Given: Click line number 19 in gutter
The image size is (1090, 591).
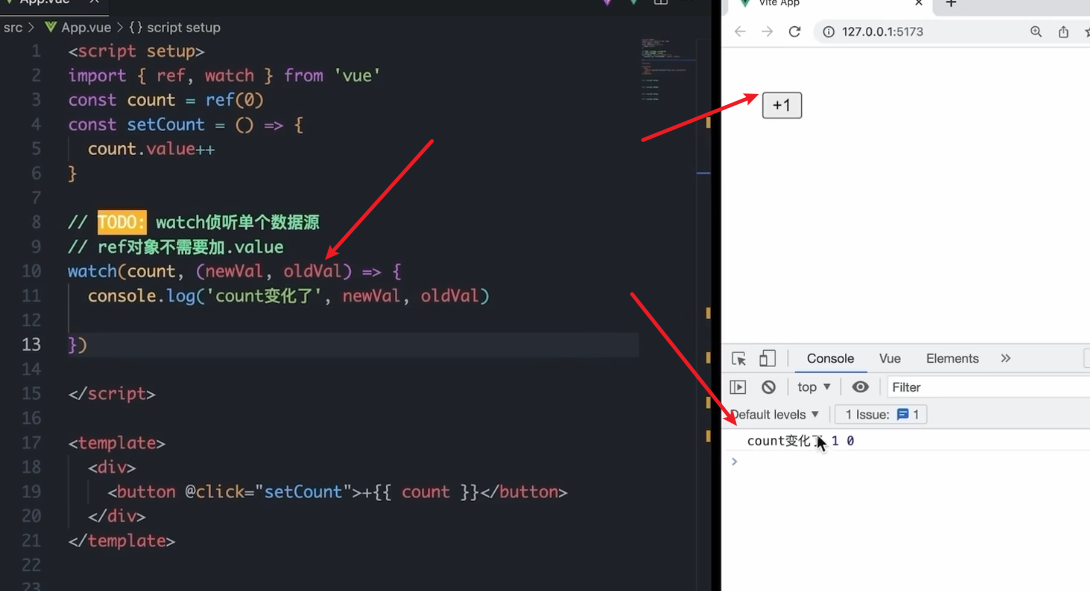Looking at the screenshot, I should tap(31, 492).
